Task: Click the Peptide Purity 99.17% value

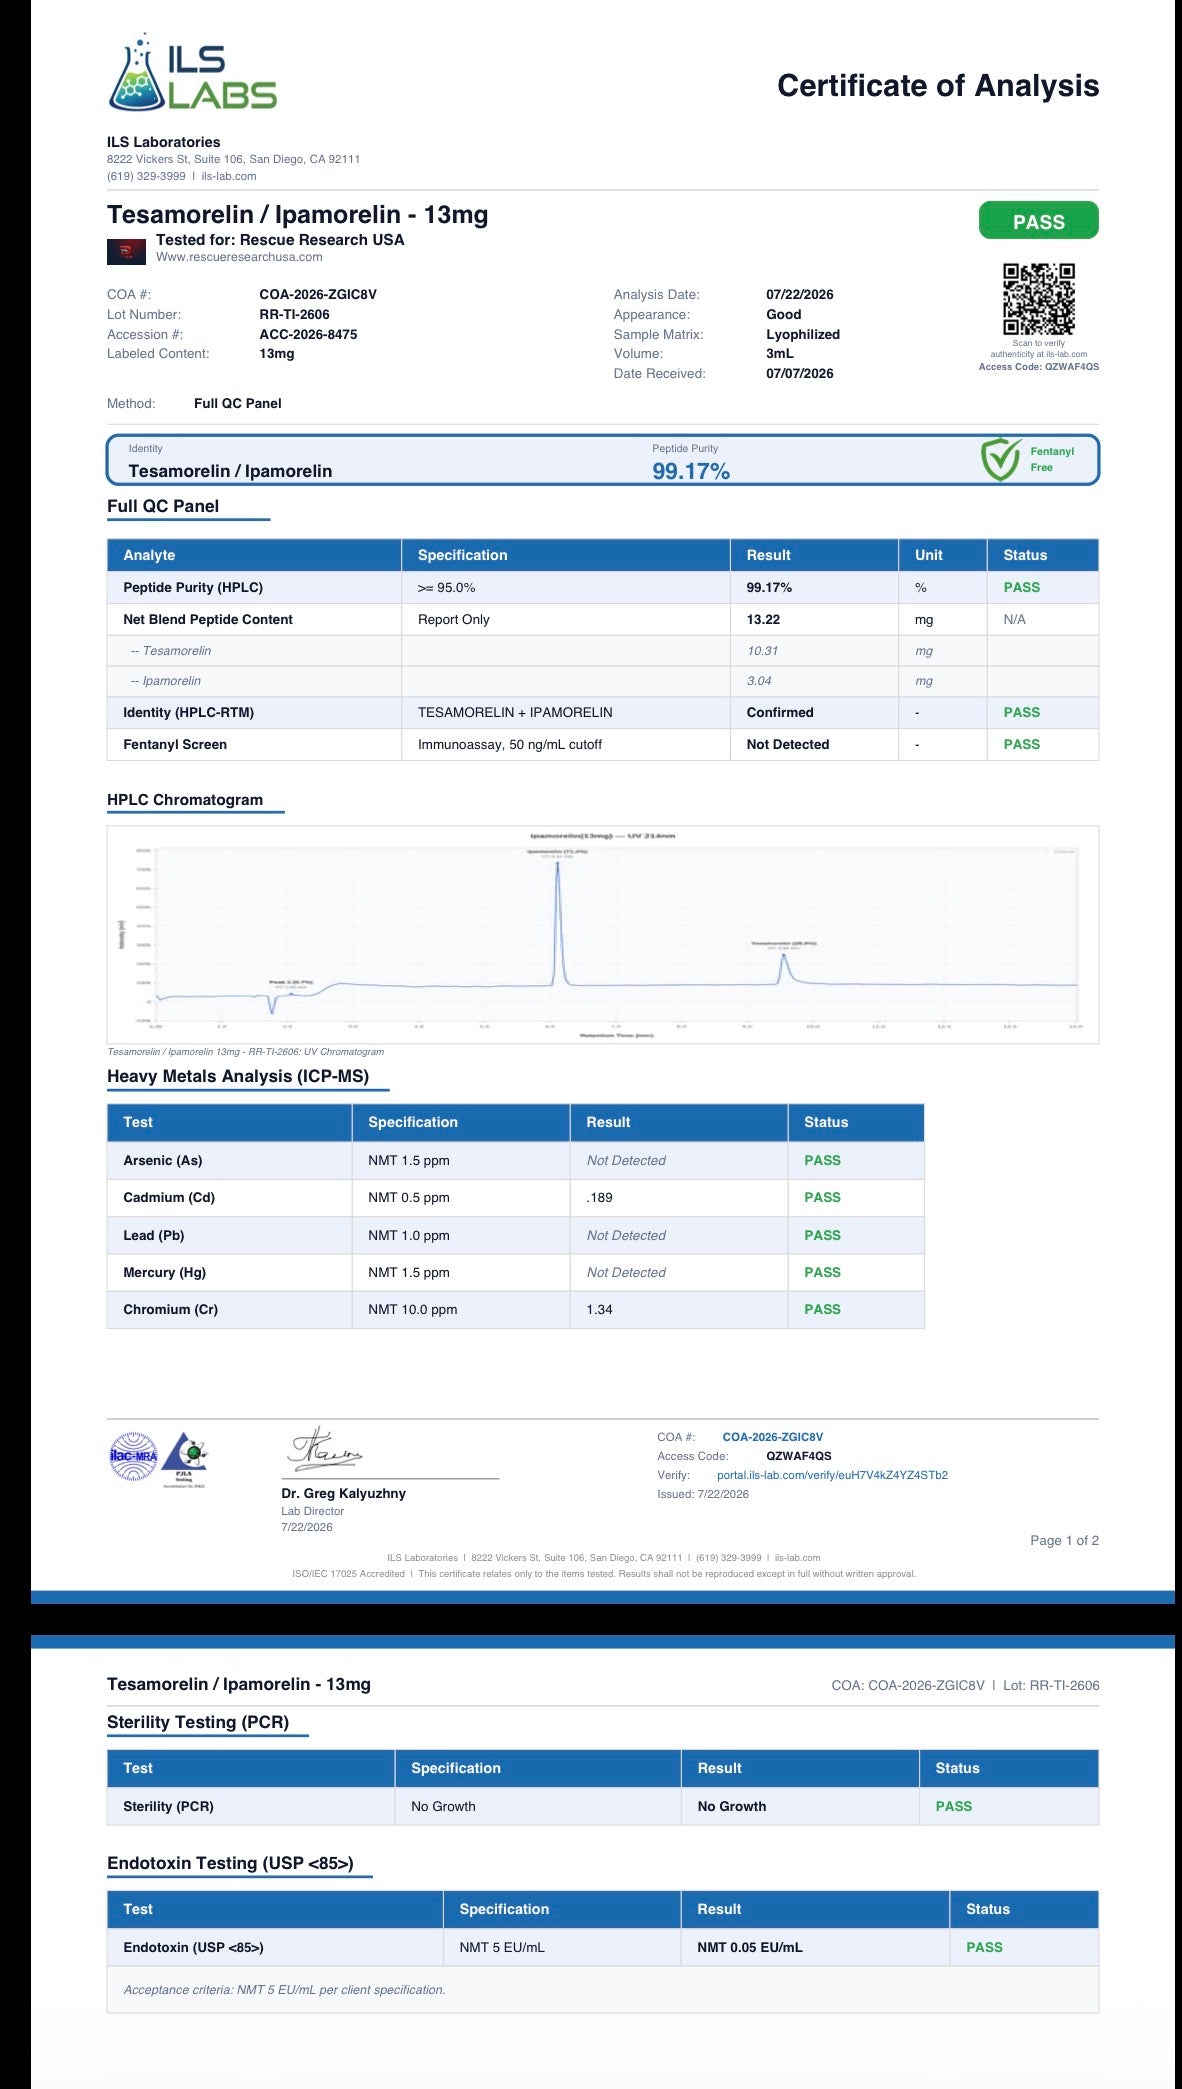Action: 691,471
